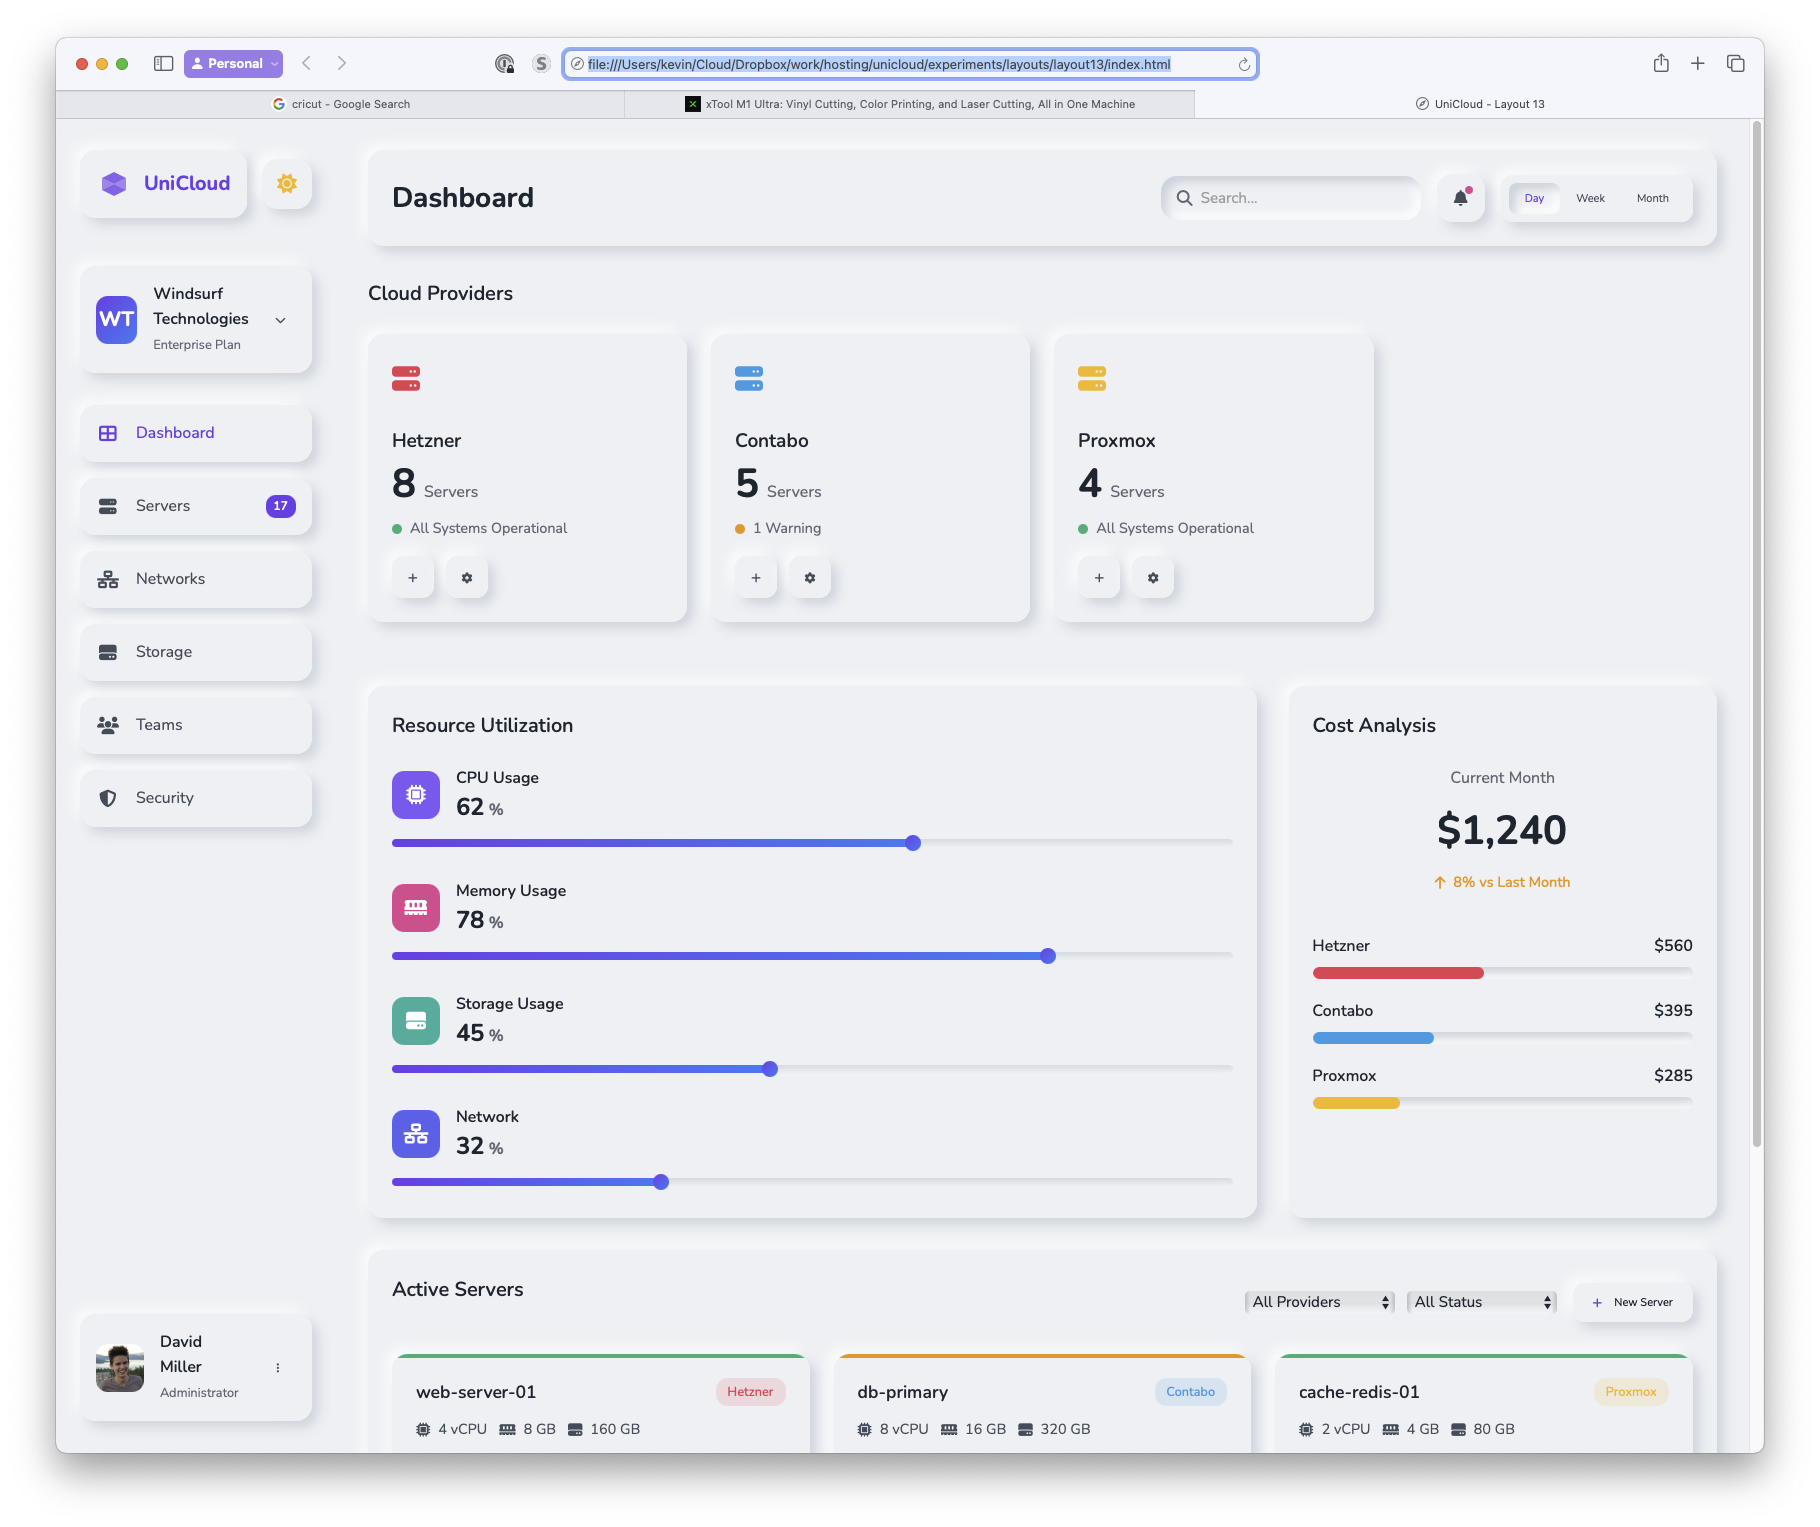Click the New Server button
Image resolution: width=1820 pixels, height=1527 pixels.
pyautogui.click(x=1632, y=1302)
